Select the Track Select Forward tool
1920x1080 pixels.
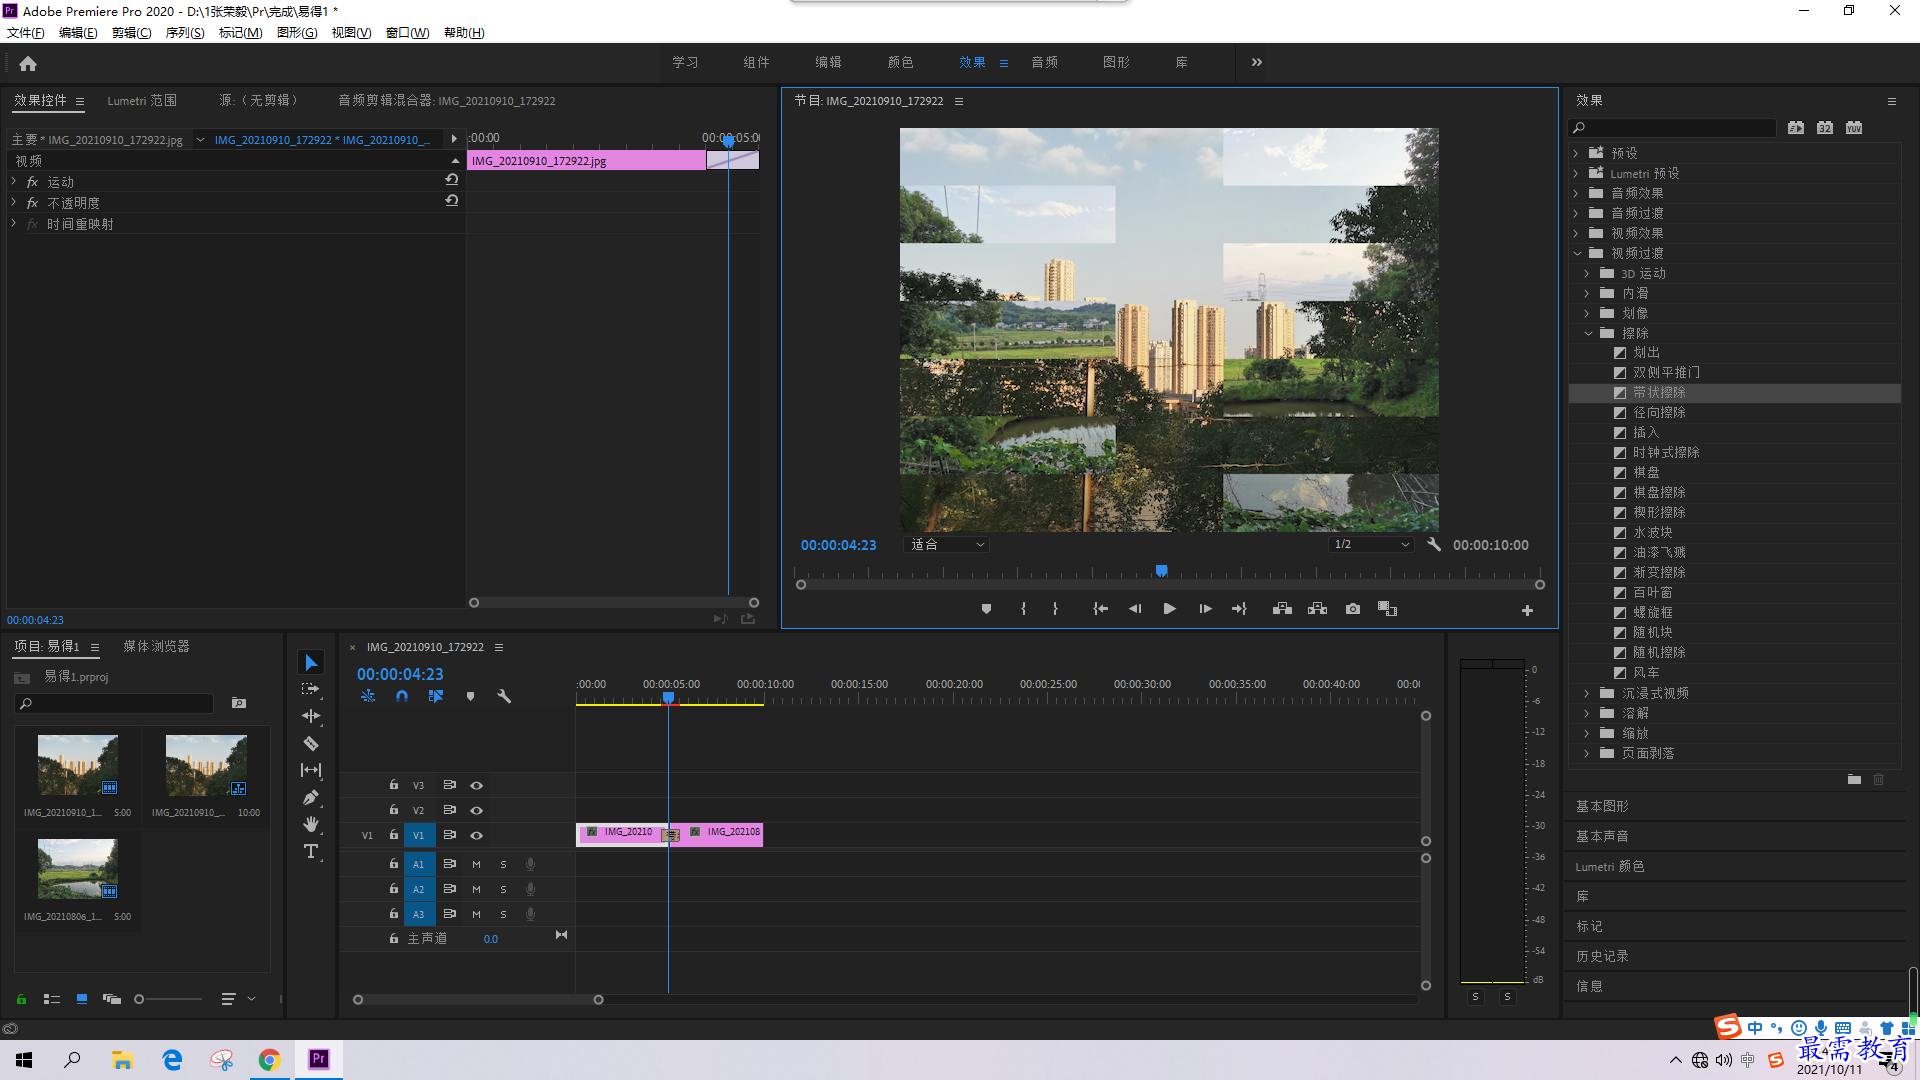(x=311, y=689)
